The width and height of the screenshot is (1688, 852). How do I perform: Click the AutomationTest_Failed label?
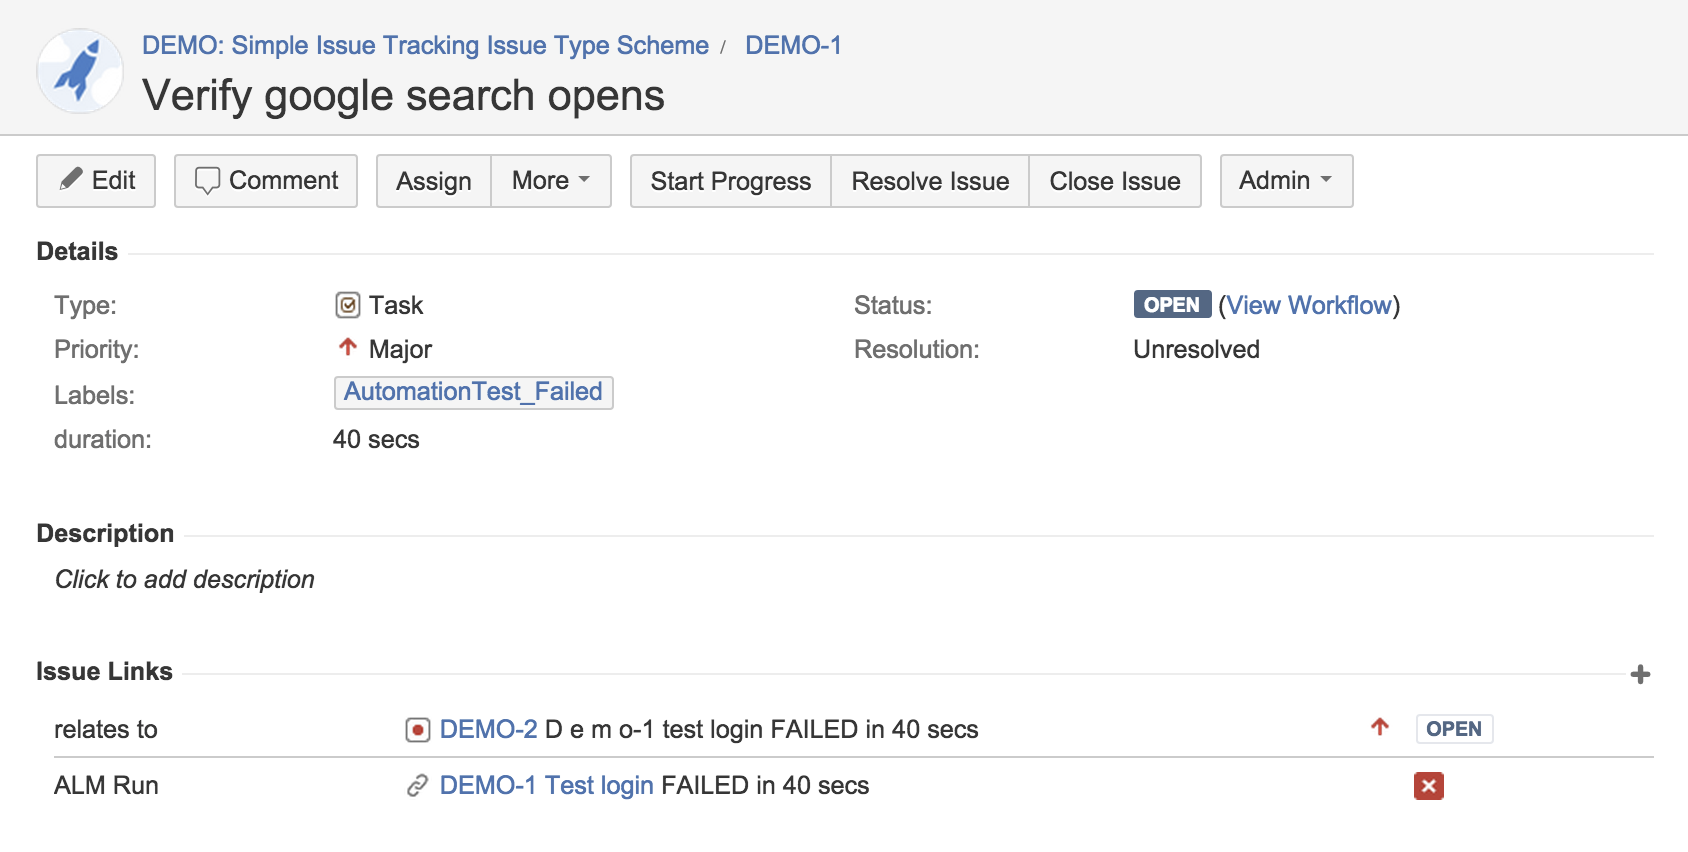tap(474, 392)
